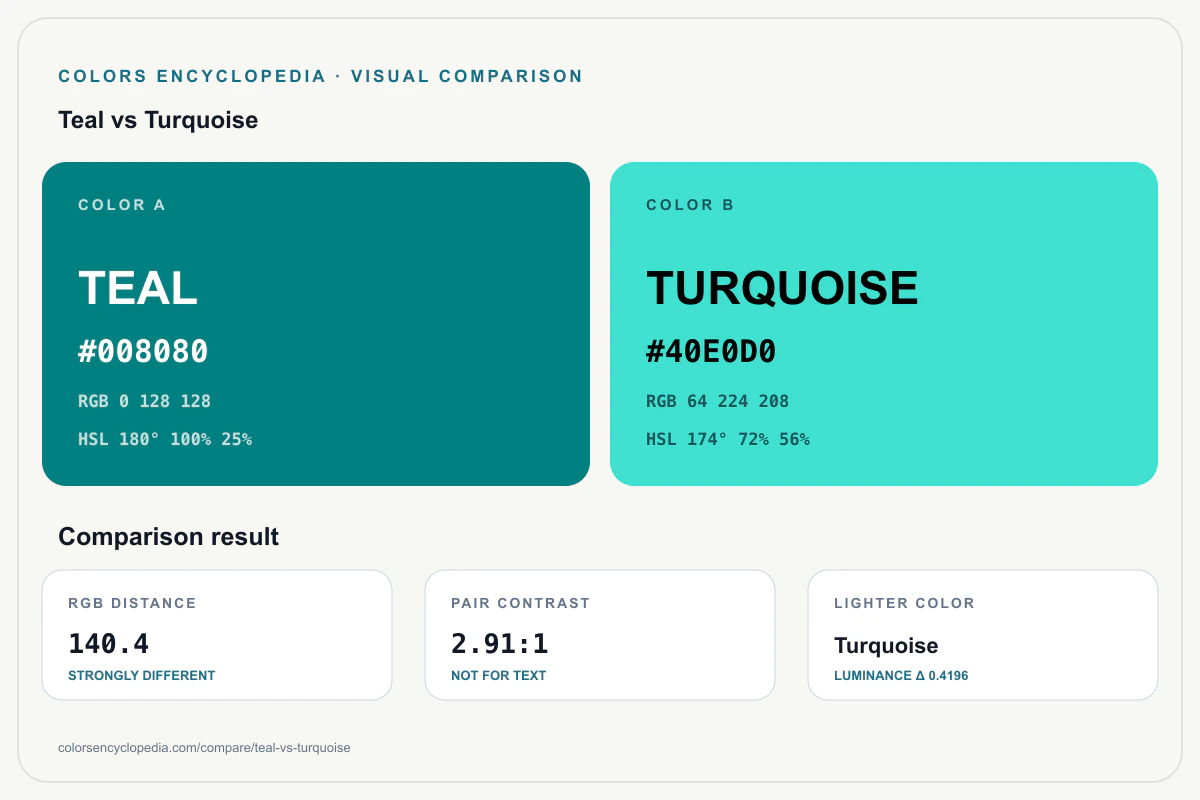Click the TEAL color name heading

(x=138, y=288)
